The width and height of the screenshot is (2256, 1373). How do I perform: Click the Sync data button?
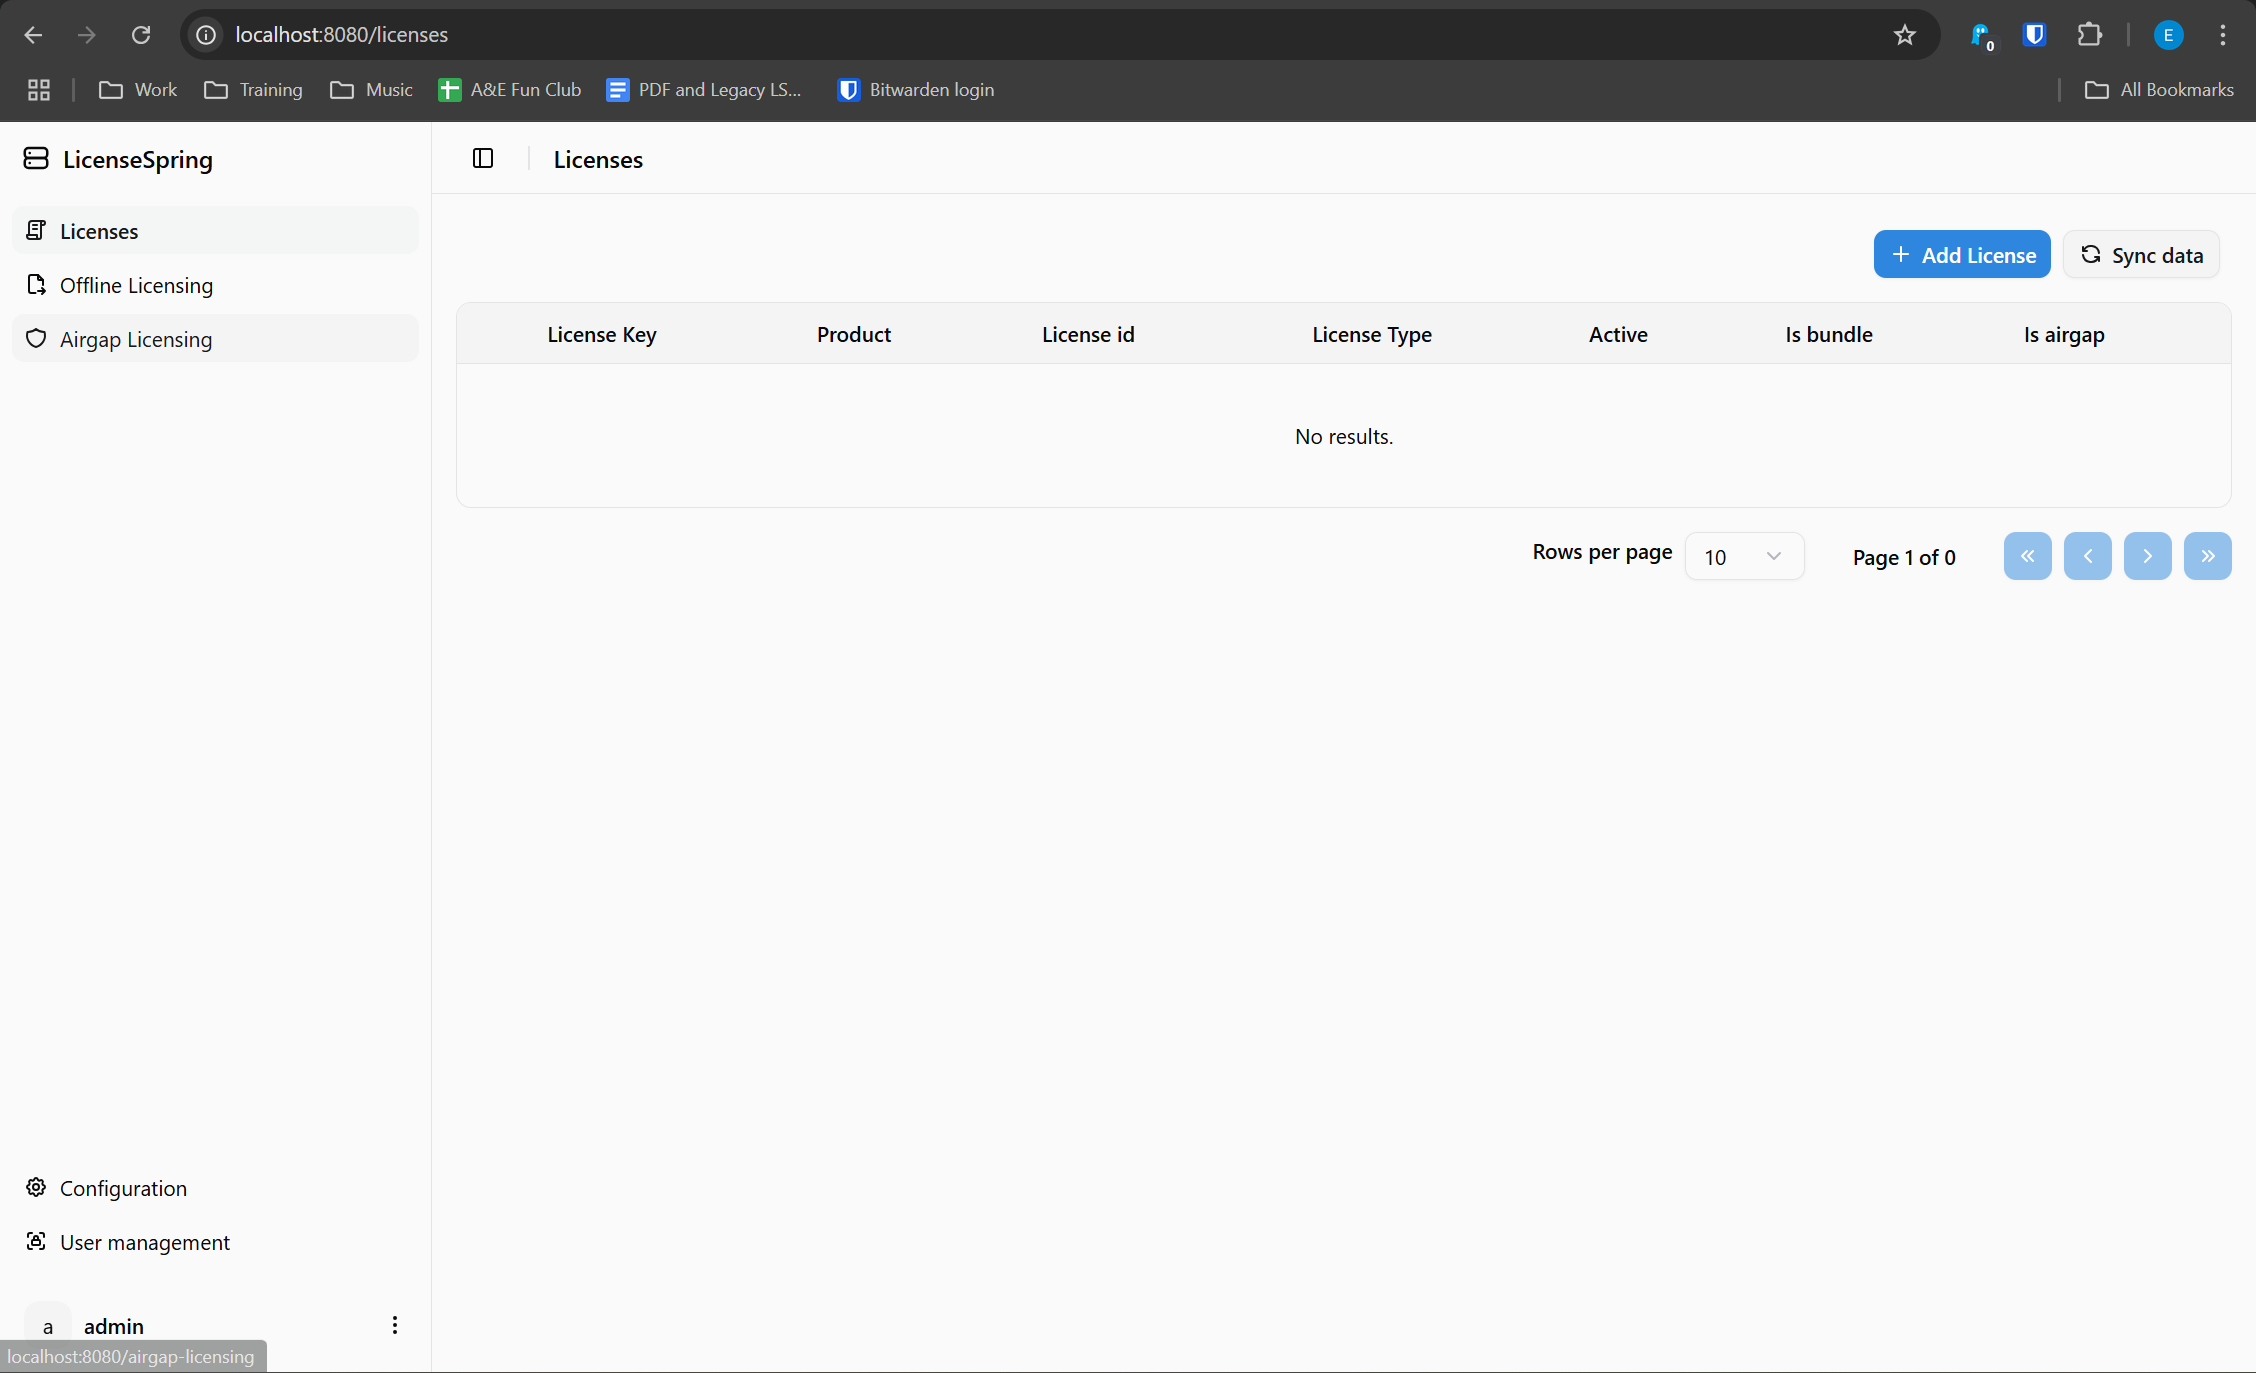pos(2141,255)
